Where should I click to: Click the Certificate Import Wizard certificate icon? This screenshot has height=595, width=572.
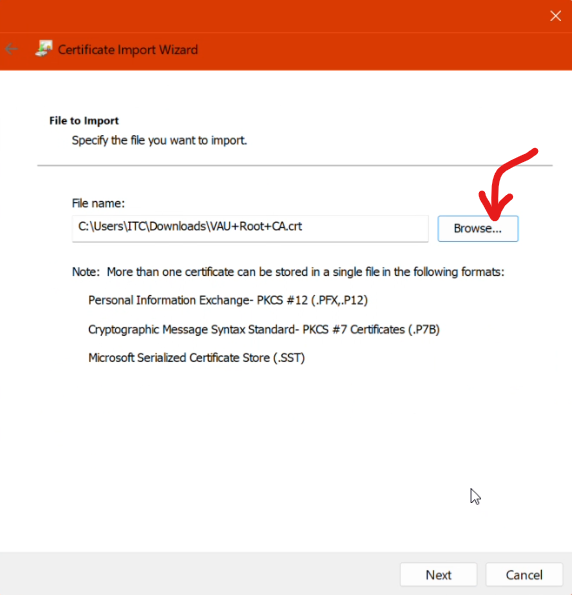(44, 49)
